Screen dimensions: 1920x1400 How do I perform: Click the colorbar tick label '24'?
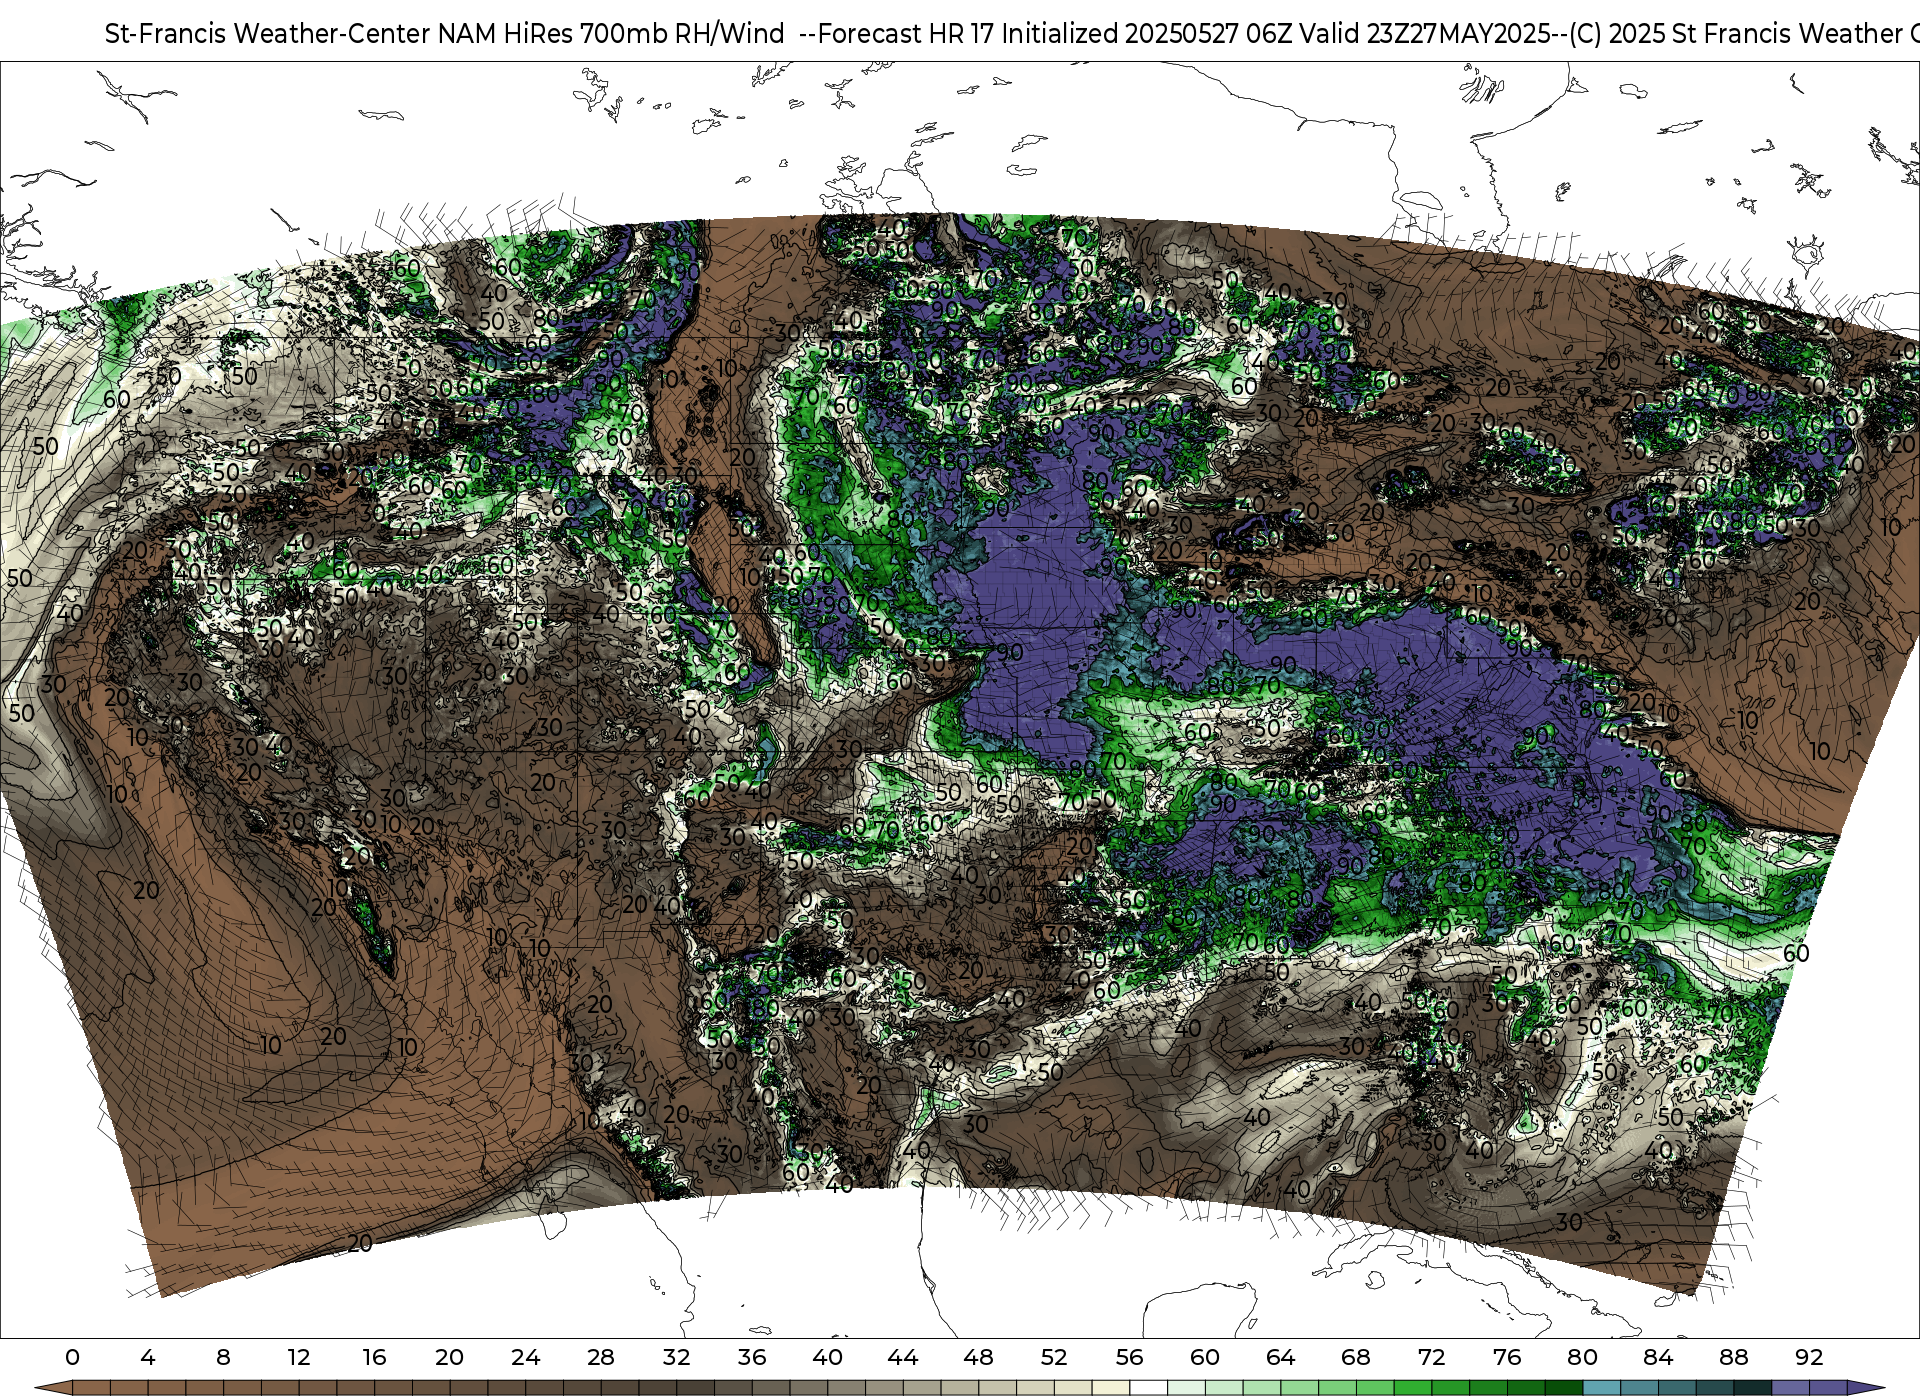tap(525, 1357)
